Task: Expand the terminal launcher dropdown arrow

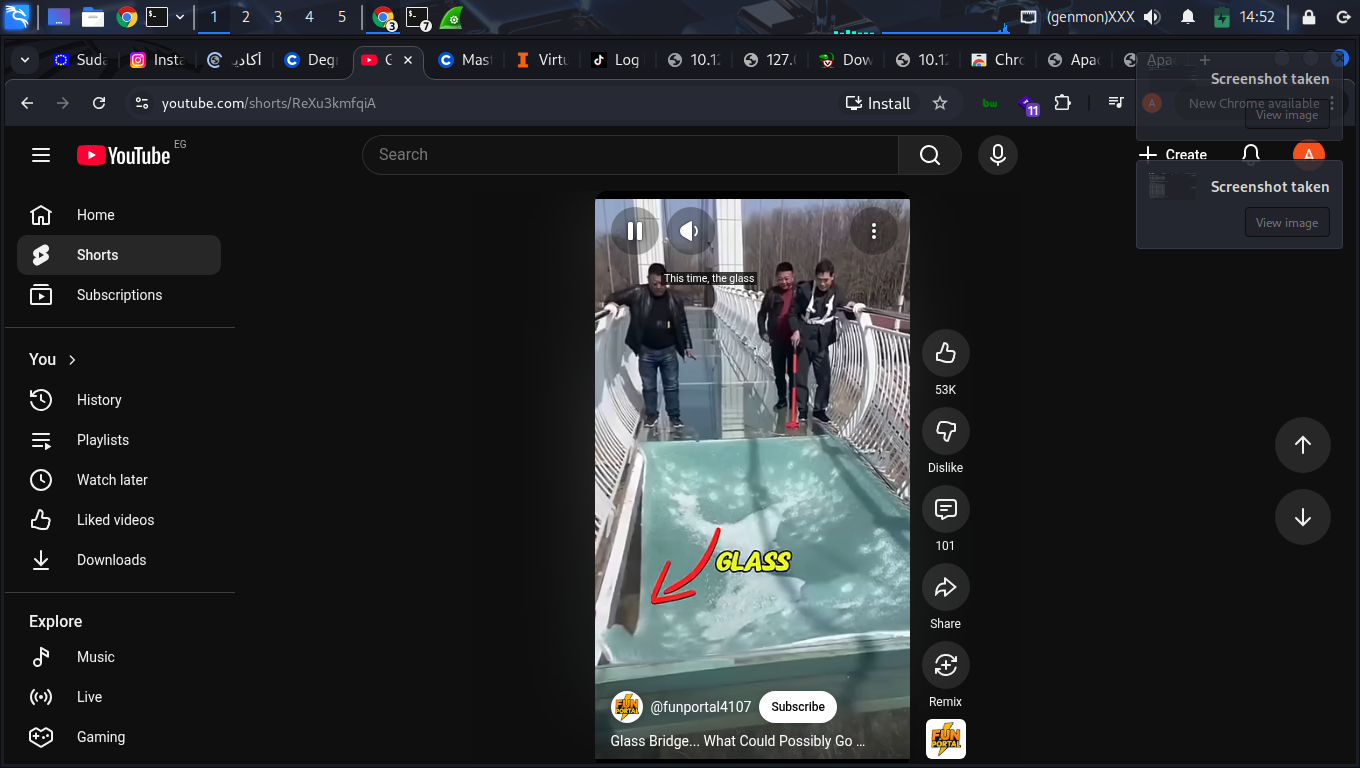Action: tap(180, 17)
